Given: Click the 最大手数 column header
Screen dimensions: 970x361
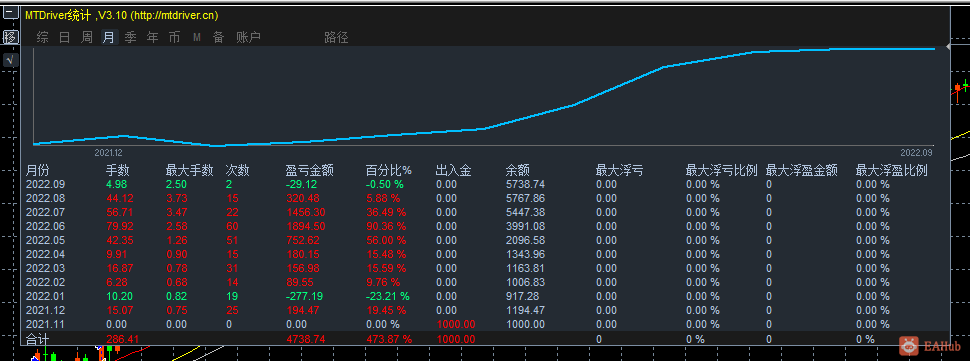Looking at the screenshot, I should (x=189, y=171).
